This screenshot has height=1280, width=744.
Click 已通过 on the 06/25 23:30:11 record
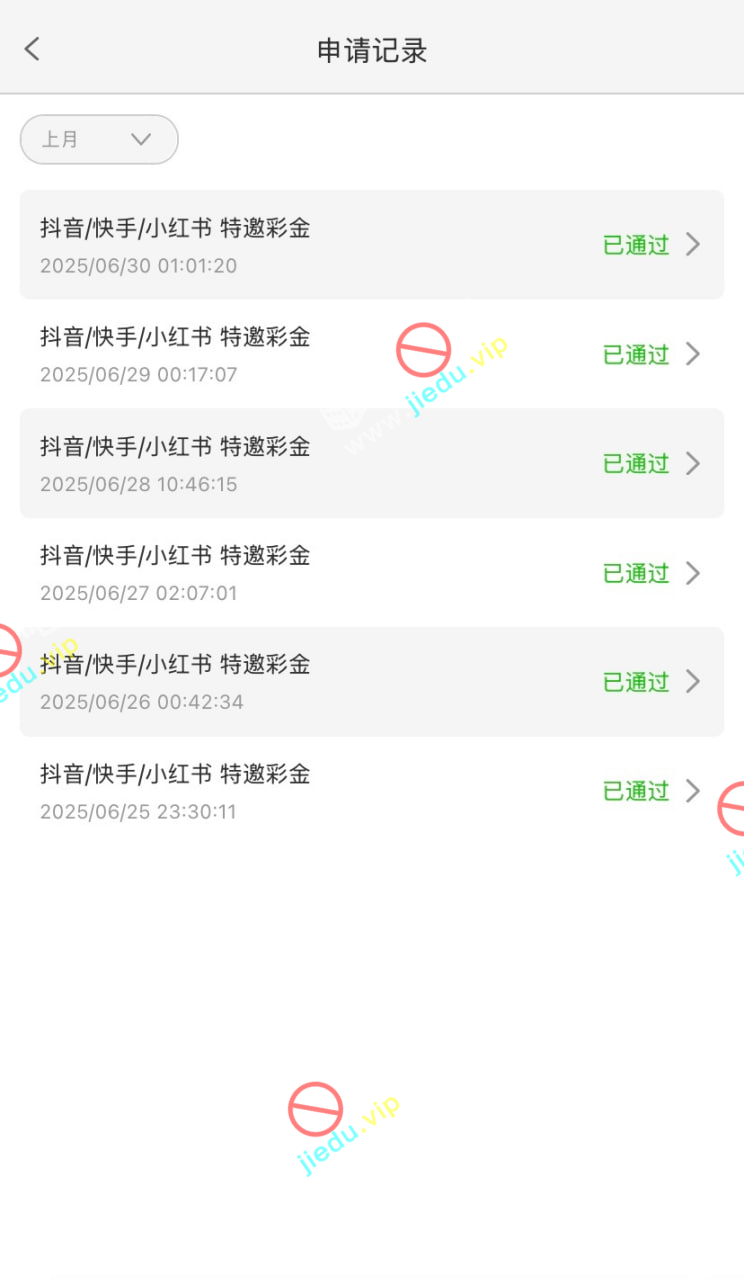click(x=636, y=791)
